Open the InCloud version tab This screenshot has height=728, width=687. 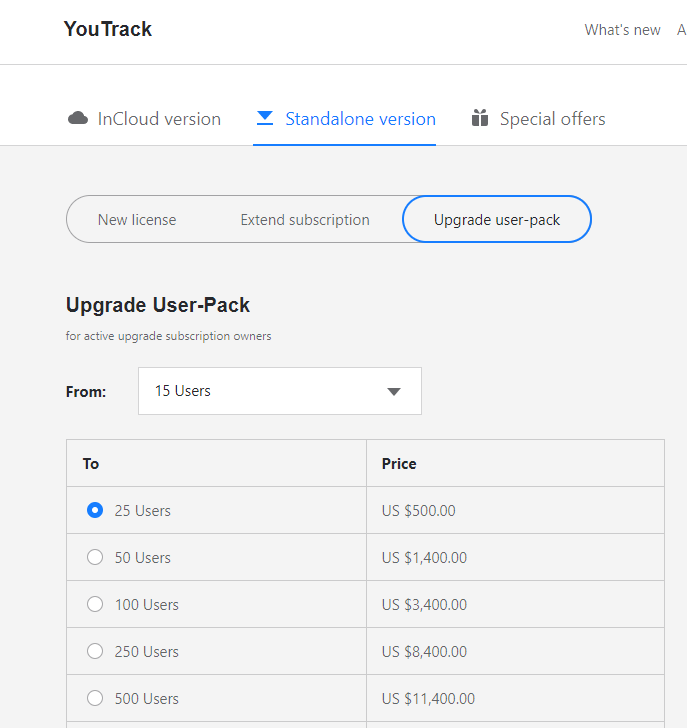click(158, 119)
